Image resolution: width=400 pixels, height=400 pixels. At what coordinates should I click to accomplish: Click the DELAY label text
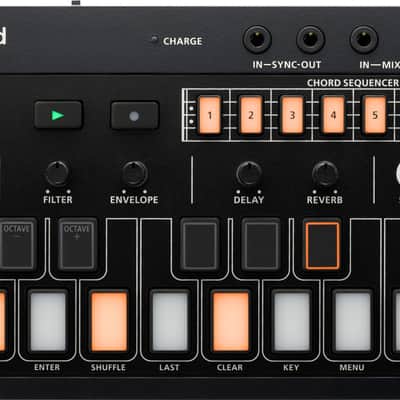(249, 200)
